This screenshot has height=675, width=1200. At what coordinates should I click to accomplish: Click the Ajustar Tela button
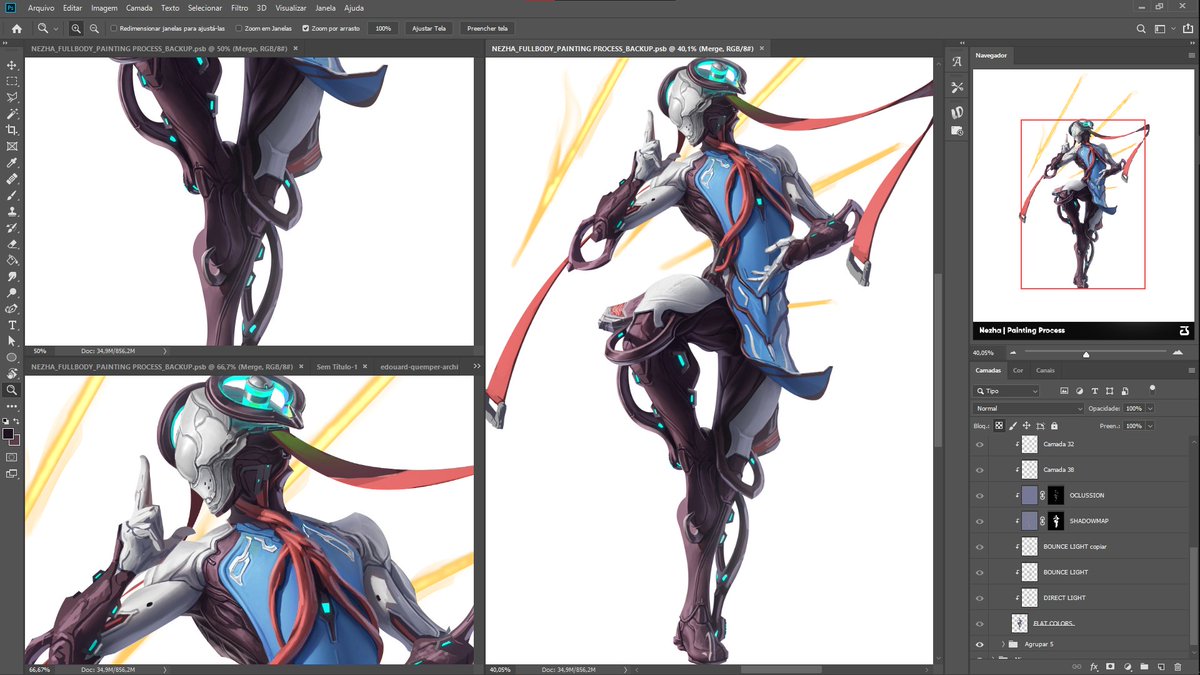430,29
